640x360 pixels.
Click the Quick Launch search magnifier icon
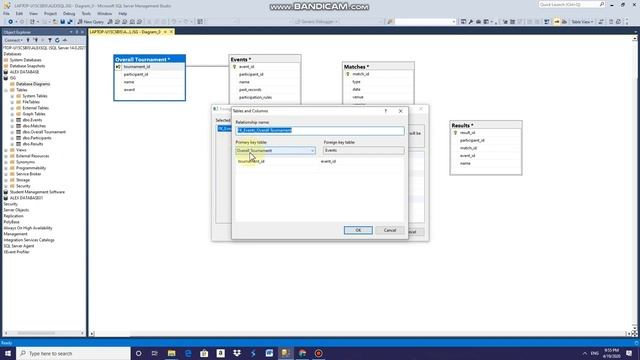pos(602,4)
